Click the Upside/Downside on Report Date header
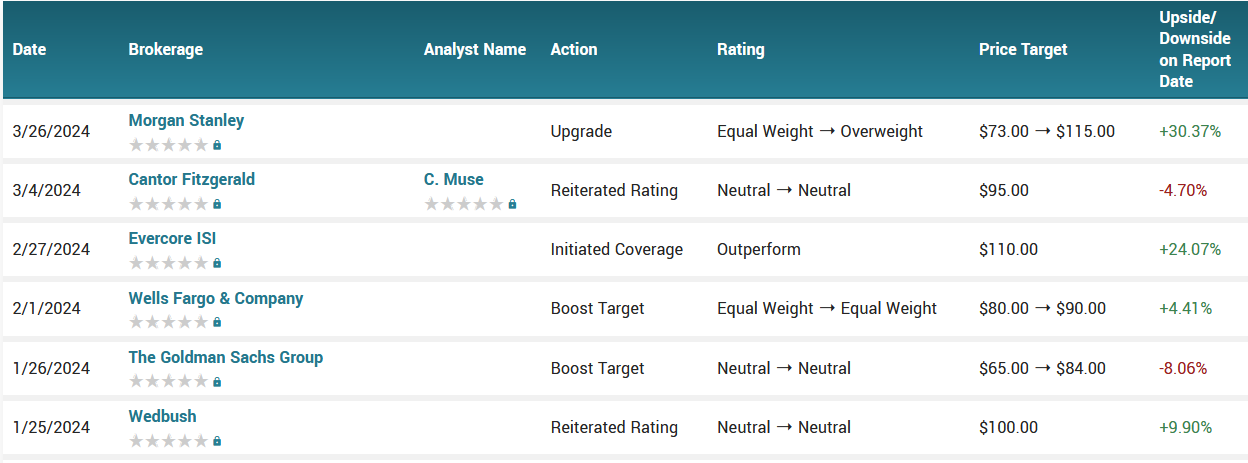The height and width of the screenshot is (463, 1248). click(x=1195, y=49)
